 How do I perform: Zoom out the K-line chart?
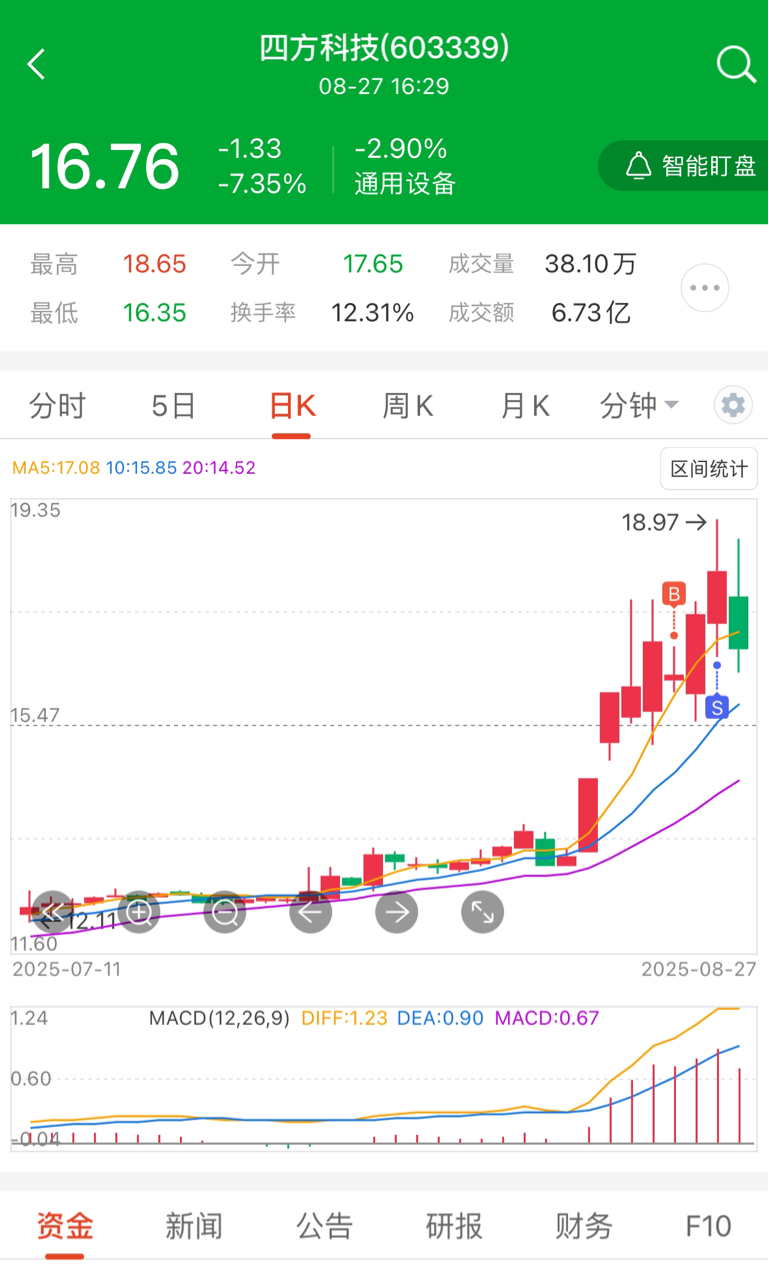(x=225, y=912)
